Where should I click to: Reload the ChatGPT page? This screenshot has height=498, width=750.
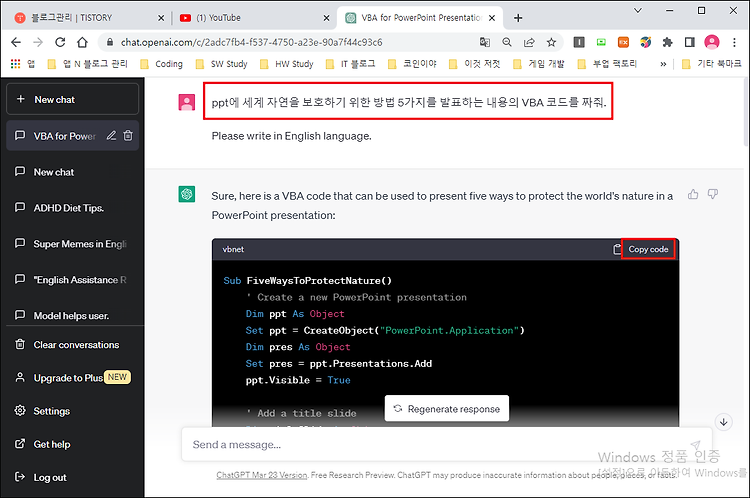pyautogui.click(x=60, y=42)
